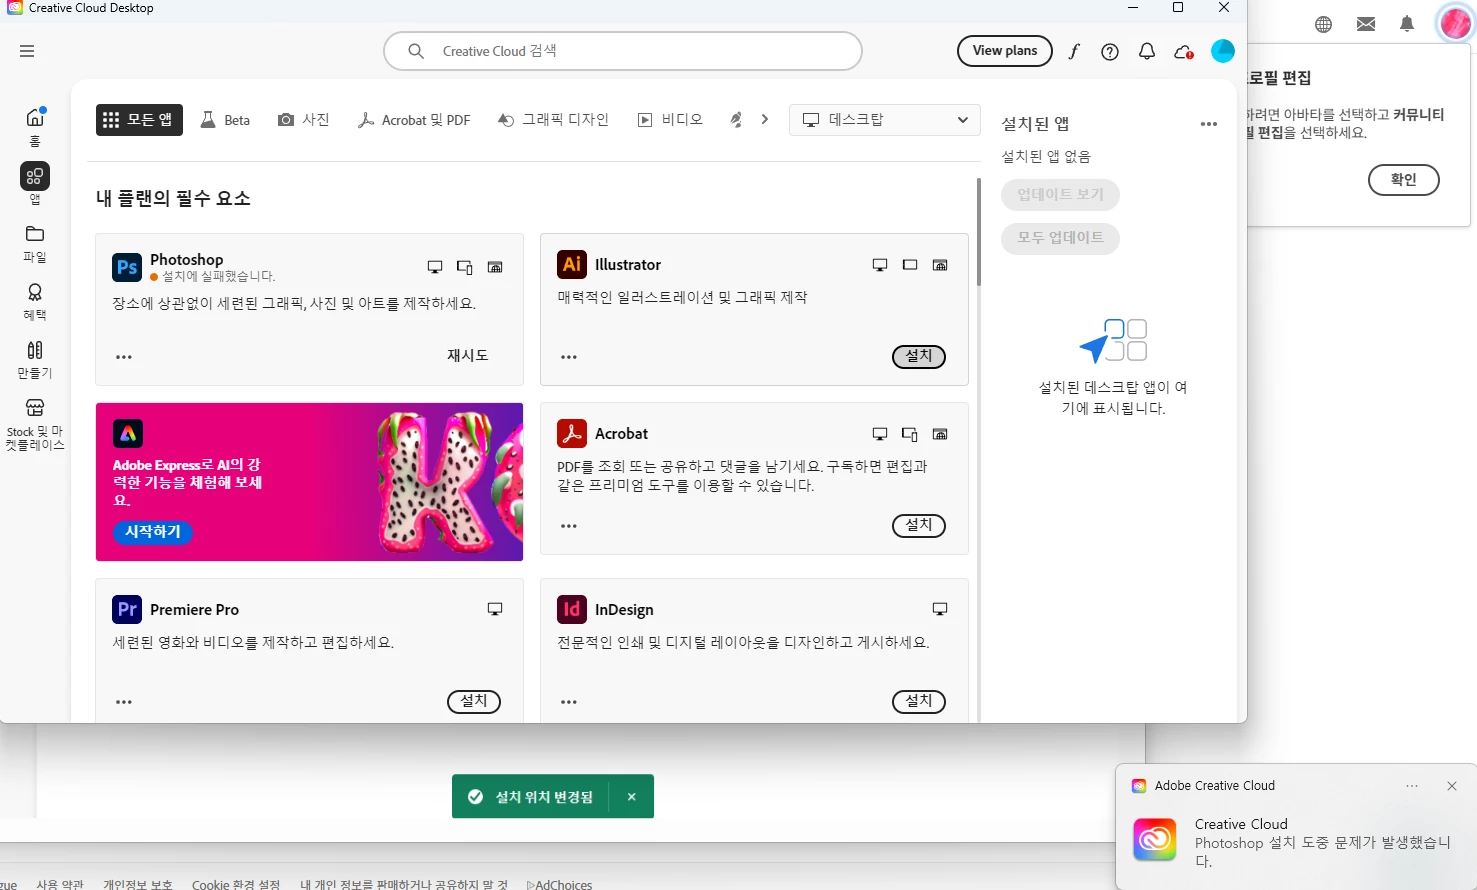Open the Cookie 환경 설정 footer link
This screenshot has width=1477, height=890.
pyautogui.click(x=236, y=884)
